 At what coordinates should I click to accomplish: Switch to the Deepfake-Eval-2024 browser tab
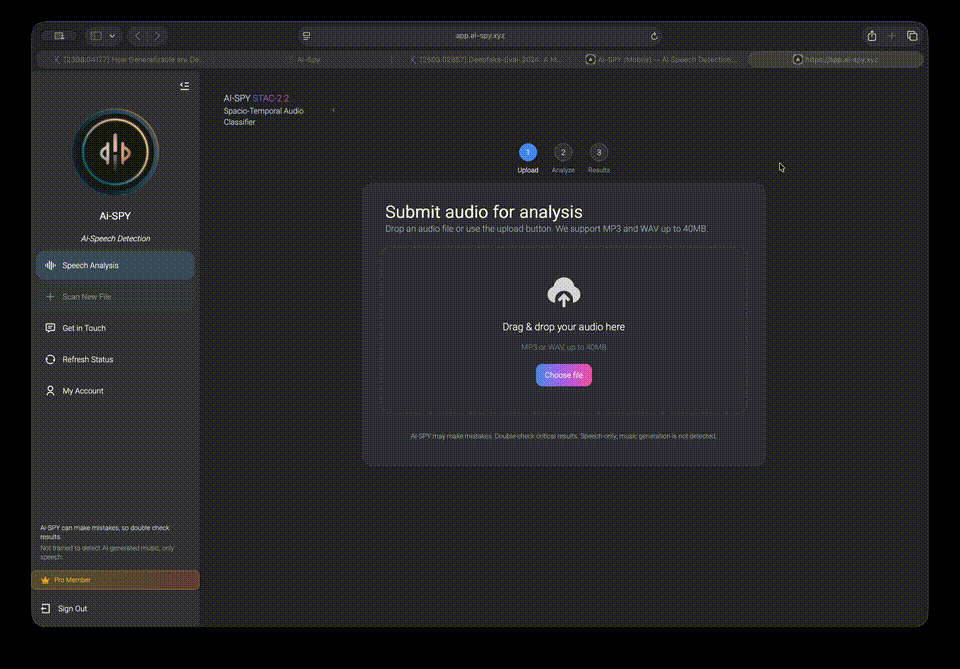[x=486, y=59]
